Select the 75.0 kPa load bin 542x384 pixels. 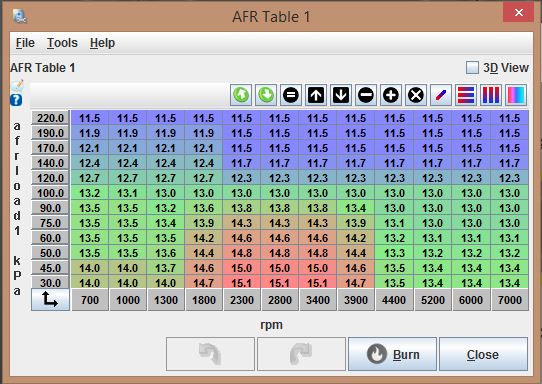click(x=50, y=223)
